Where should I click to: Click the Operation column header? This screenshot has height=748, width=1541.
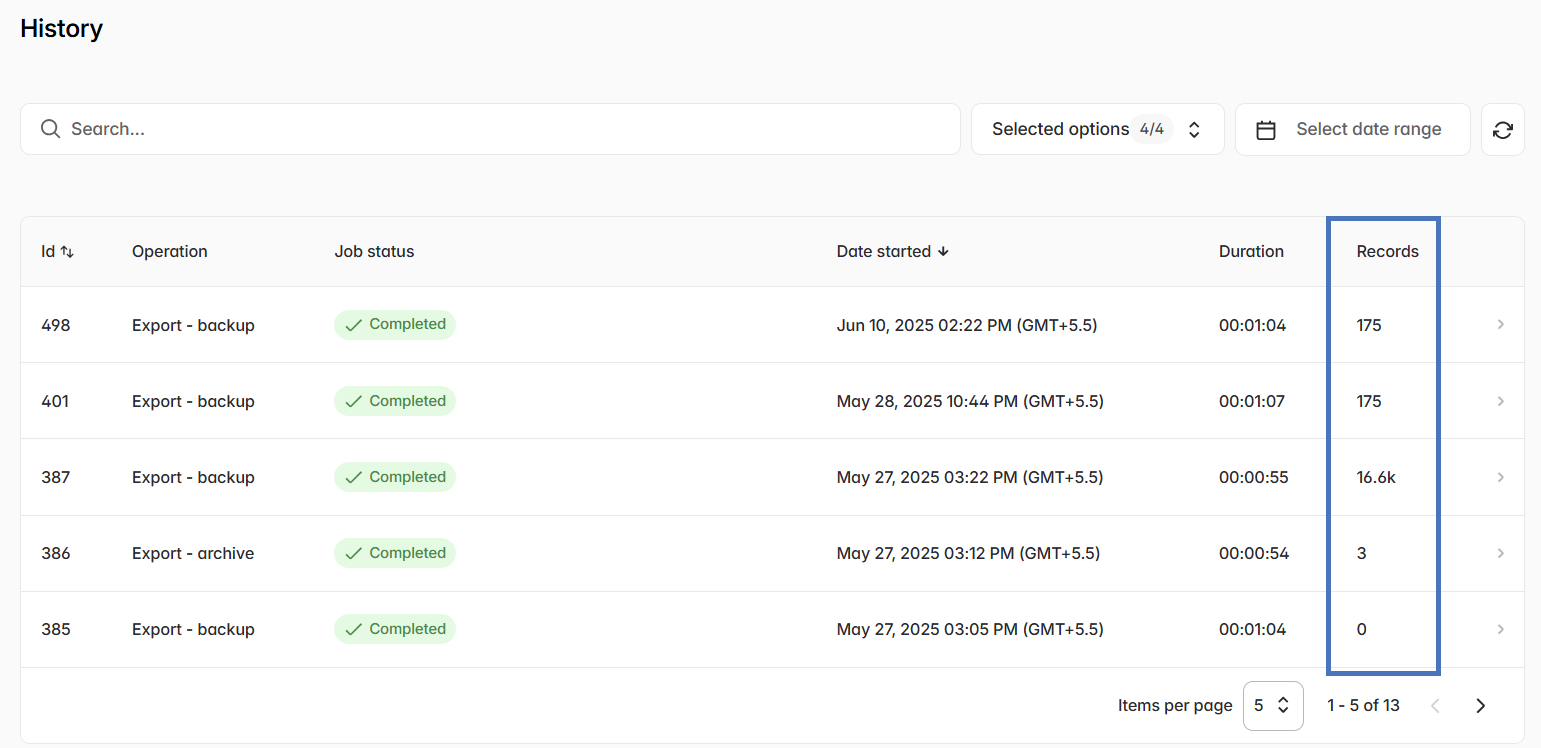(x=170, y=252)
